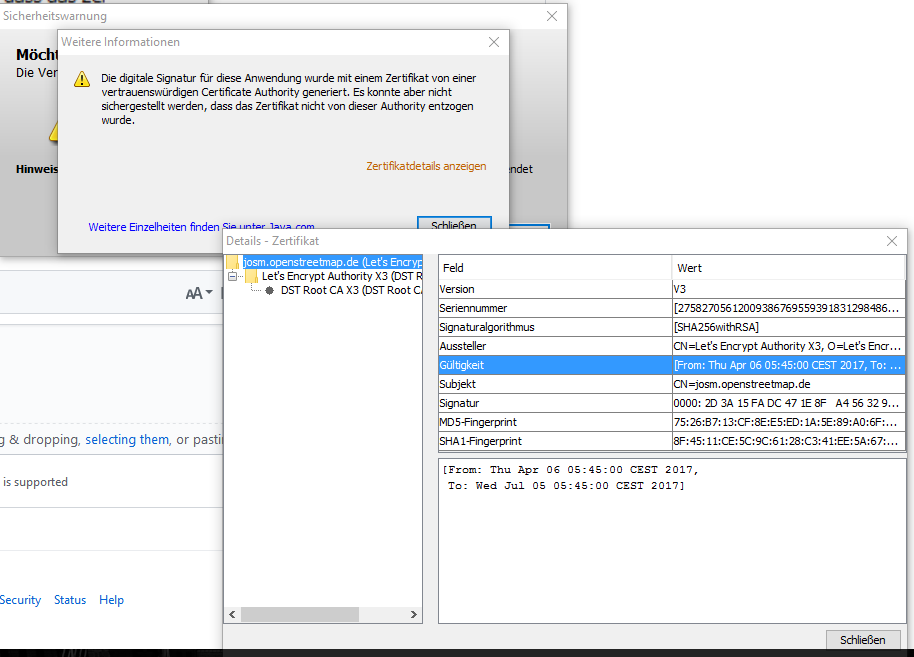Open the AA text size dropdown

(200, 293)
